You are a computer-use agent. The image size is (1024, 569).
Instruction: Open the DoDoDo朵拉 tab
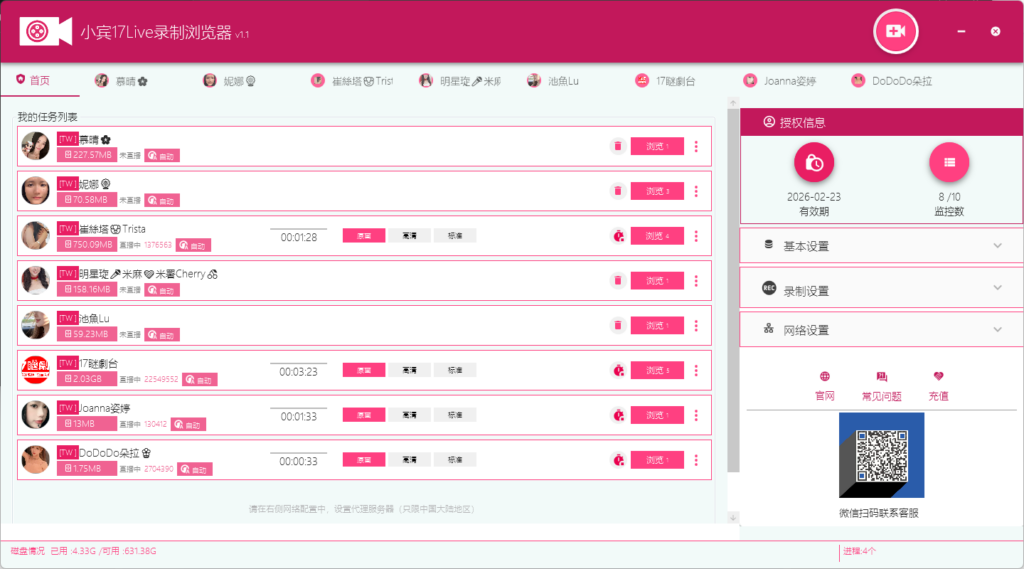pos(892,81)
